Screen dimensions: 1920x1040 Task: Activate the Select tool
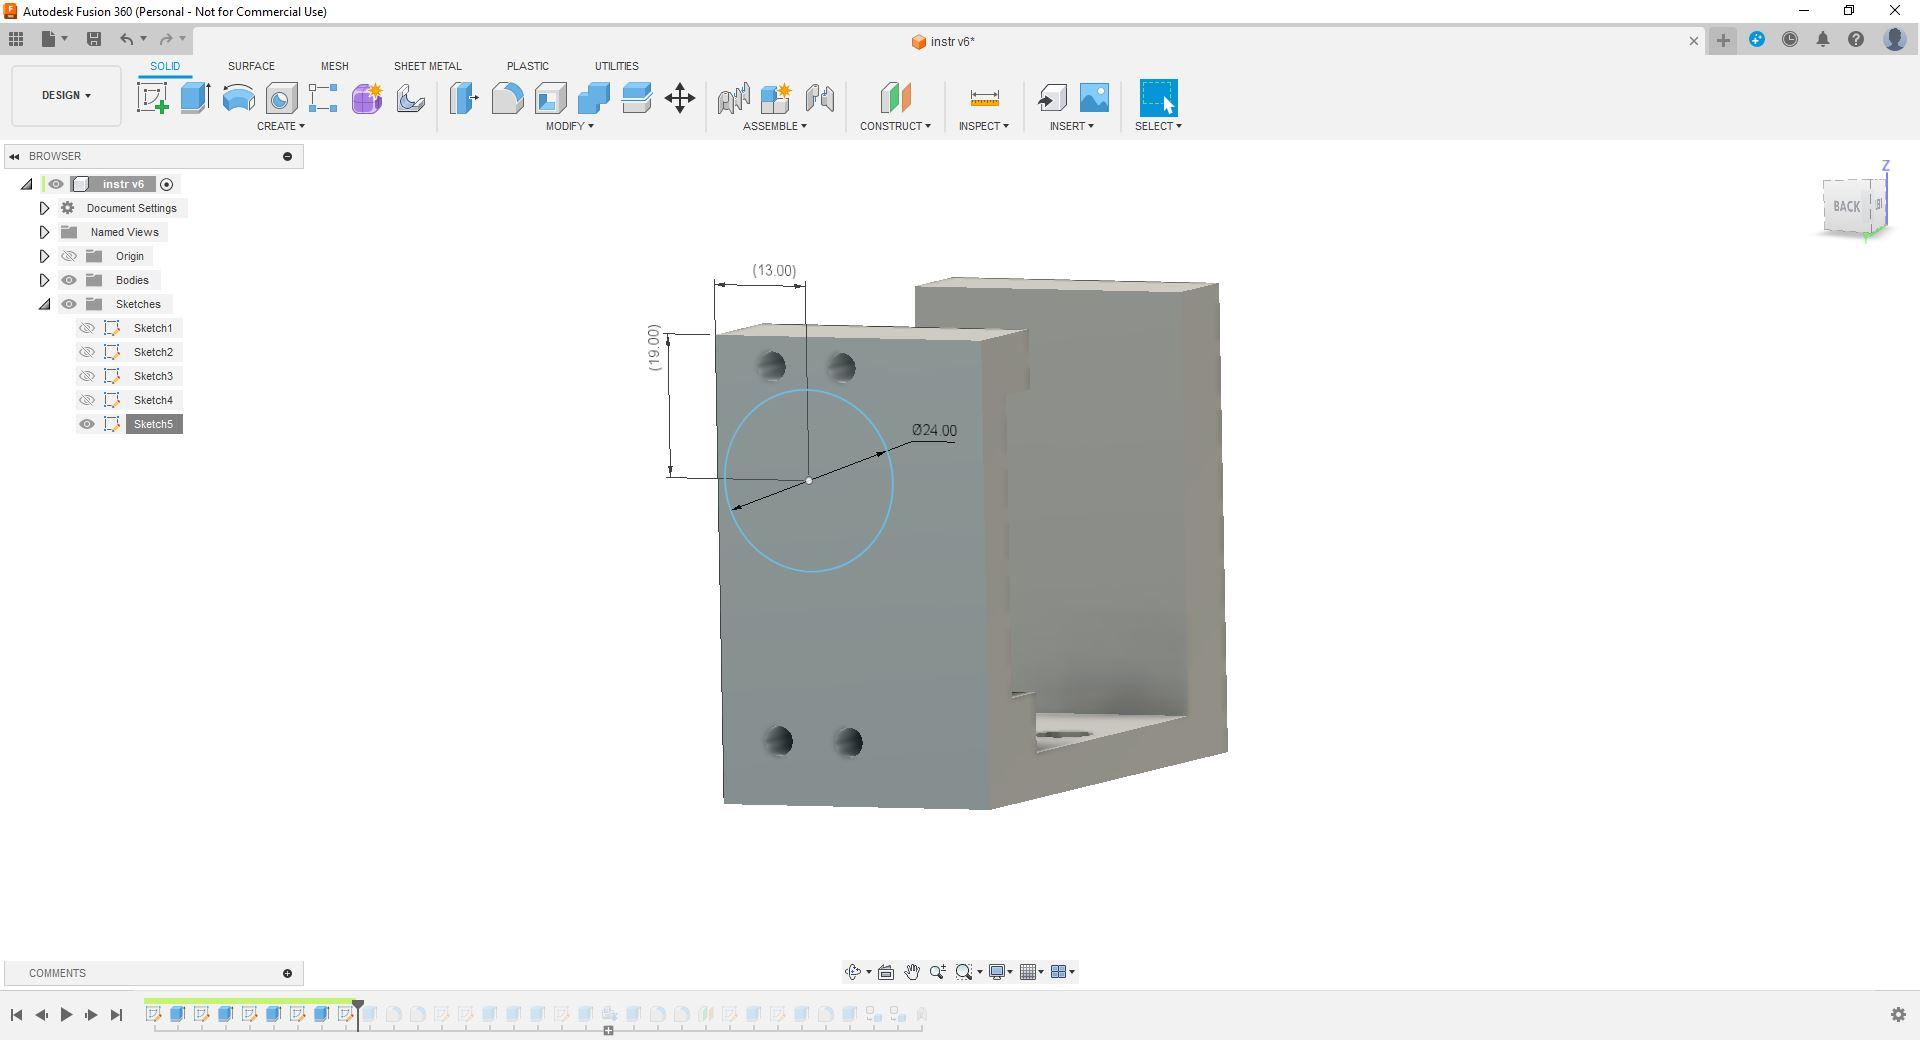[1158, 98]
